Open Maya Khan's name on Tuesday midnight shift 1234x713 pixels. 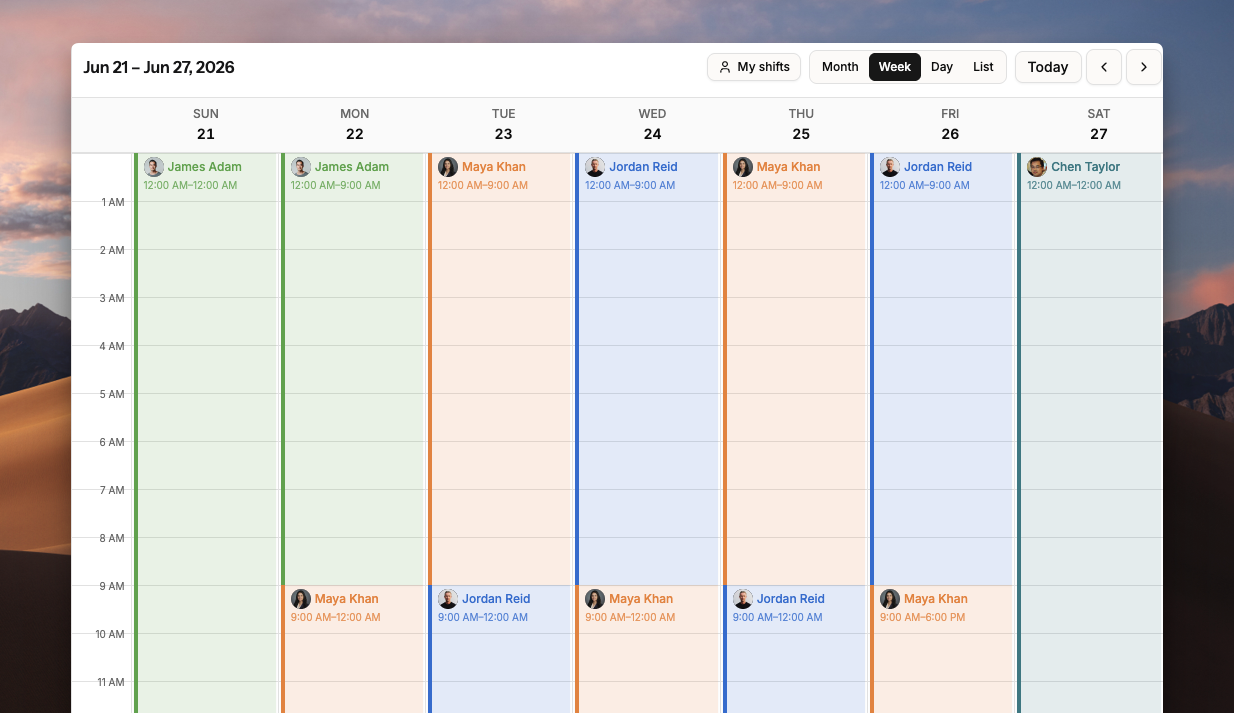(494, 167)
